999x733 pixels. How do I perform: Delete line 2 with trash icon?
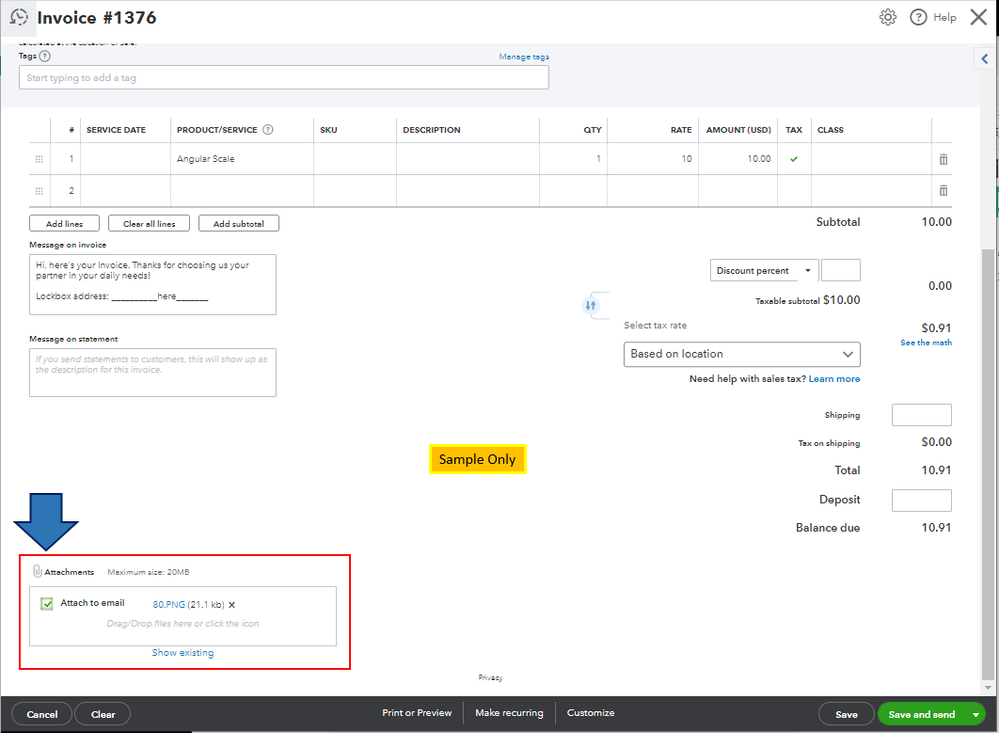click(944, 190)
